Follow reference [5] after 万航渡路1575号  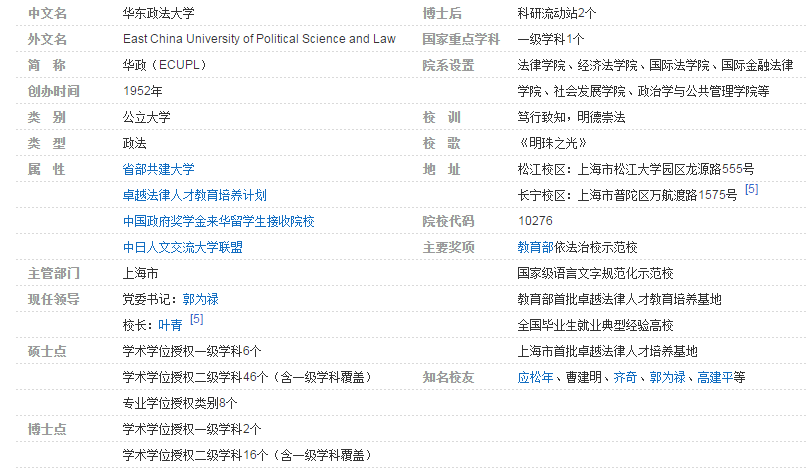point(751,189)
